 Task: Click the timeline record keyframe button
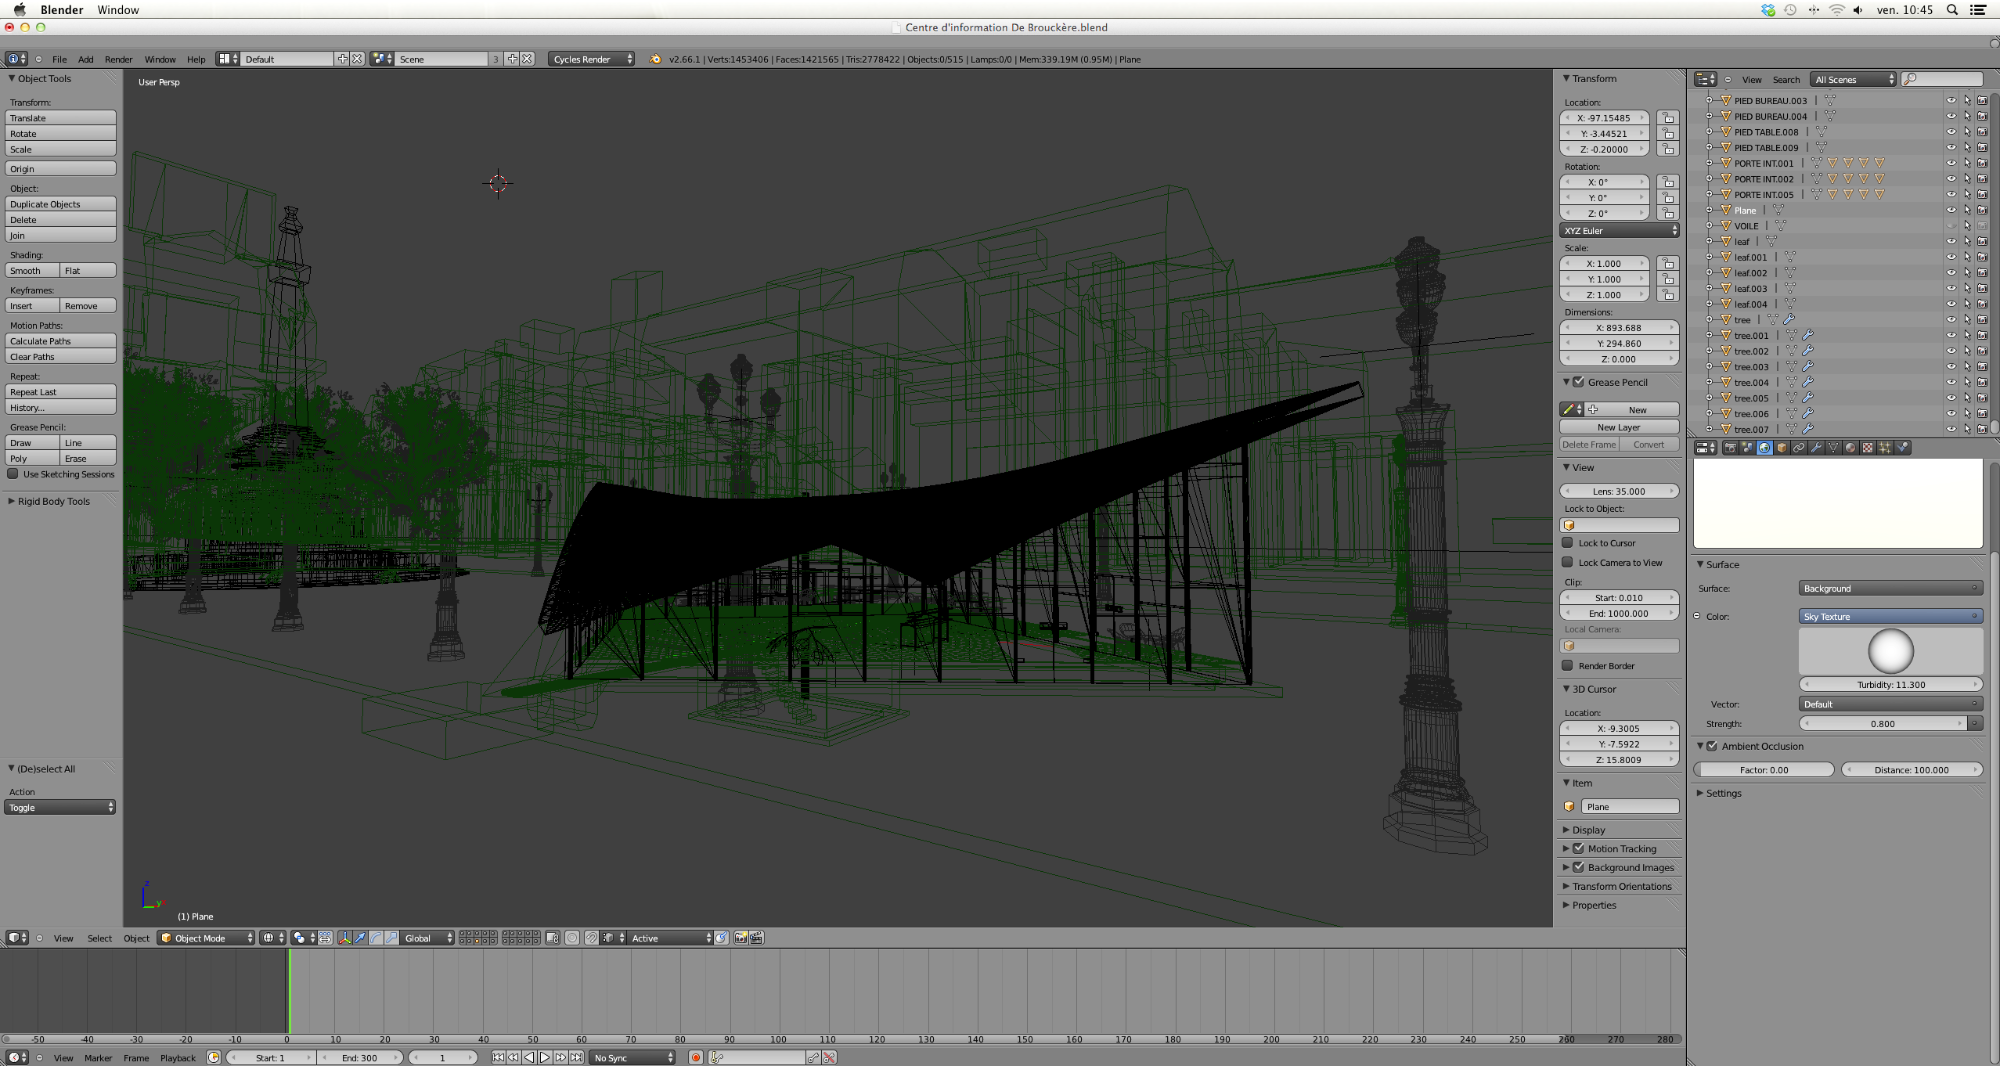tap(696, 1057)
